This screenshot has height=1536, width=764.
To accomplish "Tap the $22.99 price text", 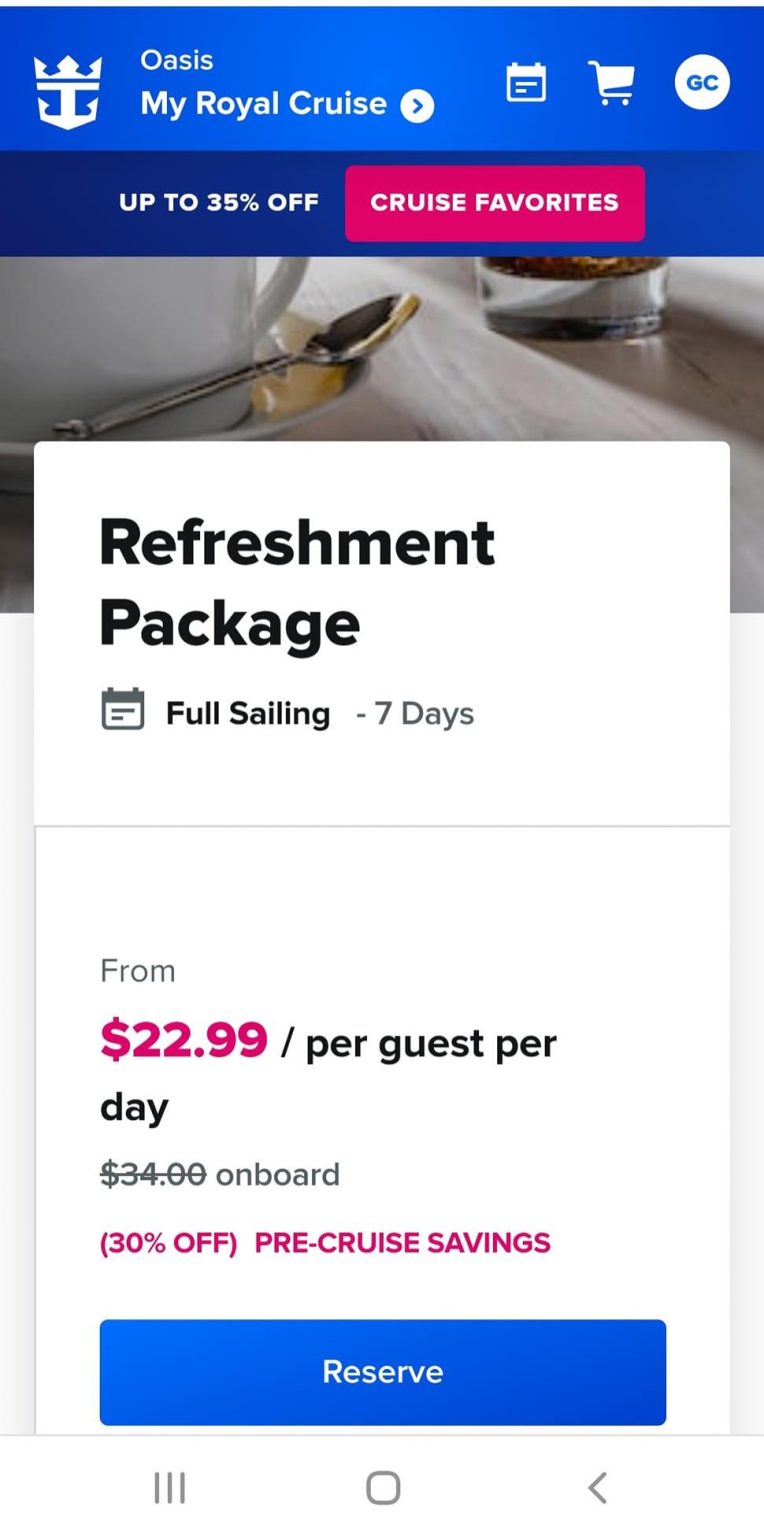I will coord(184,1042).
